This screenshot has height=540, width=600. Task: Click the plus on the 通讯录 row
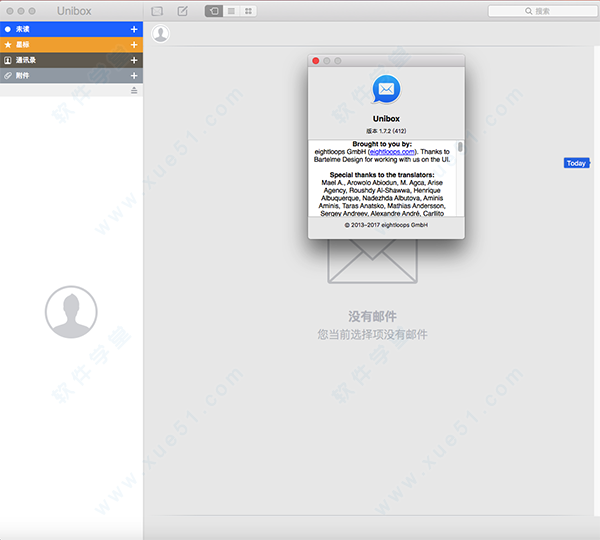pyautogui.click(x=134, y=60)
